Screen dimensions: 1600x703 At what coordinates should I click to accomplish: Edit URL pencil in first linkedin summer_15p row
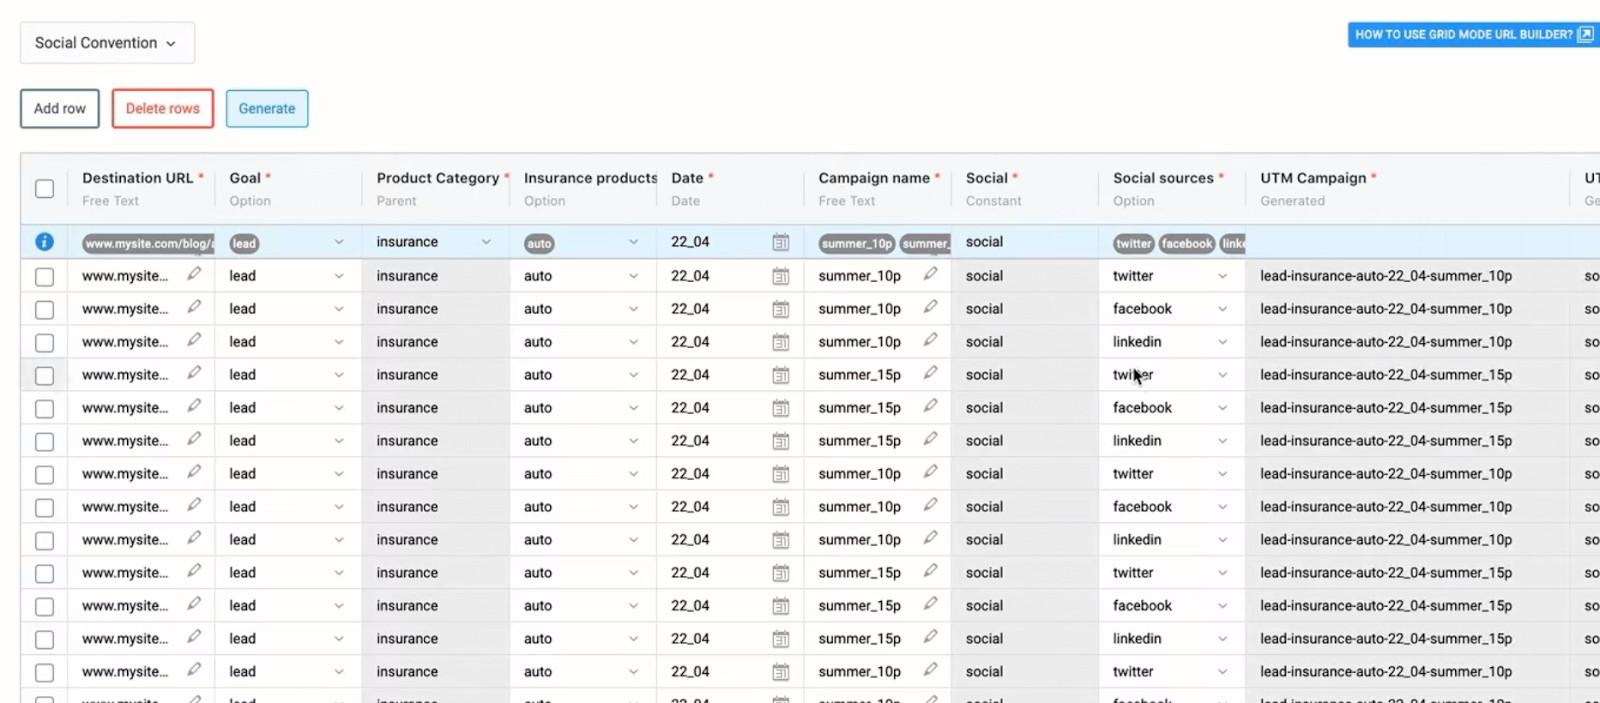(194, 439)
